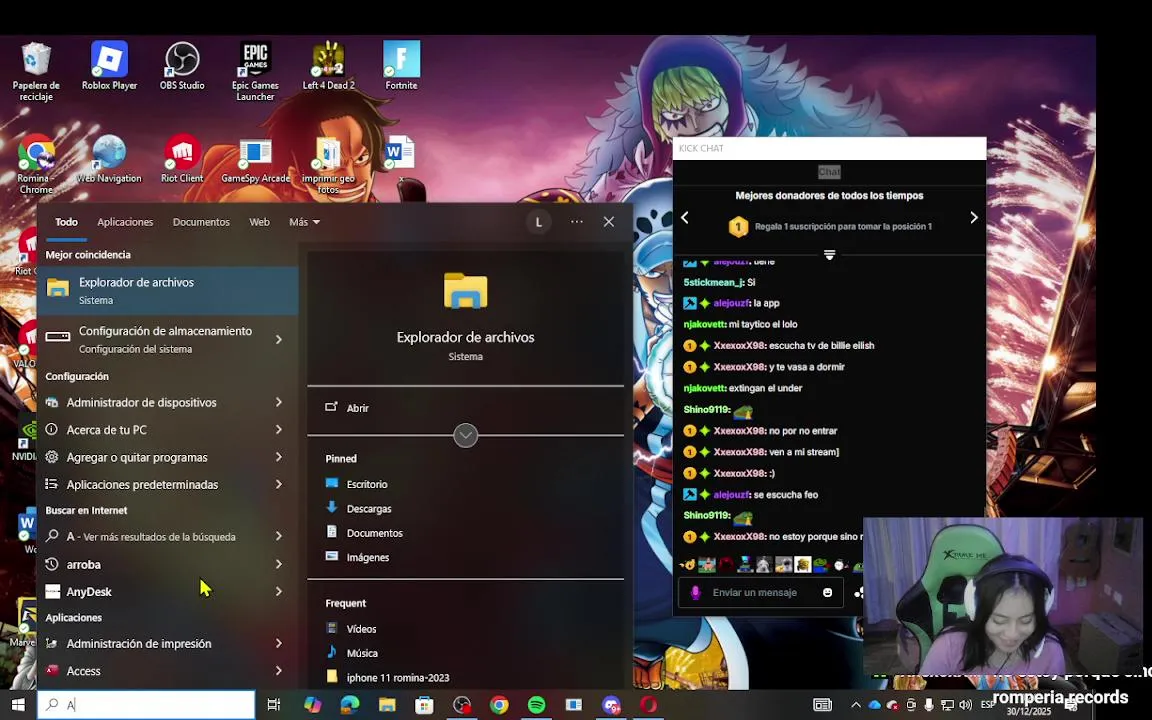Switch to the Aplicaciones search tab
The image size is (1152, 720).
coord(125,222)
